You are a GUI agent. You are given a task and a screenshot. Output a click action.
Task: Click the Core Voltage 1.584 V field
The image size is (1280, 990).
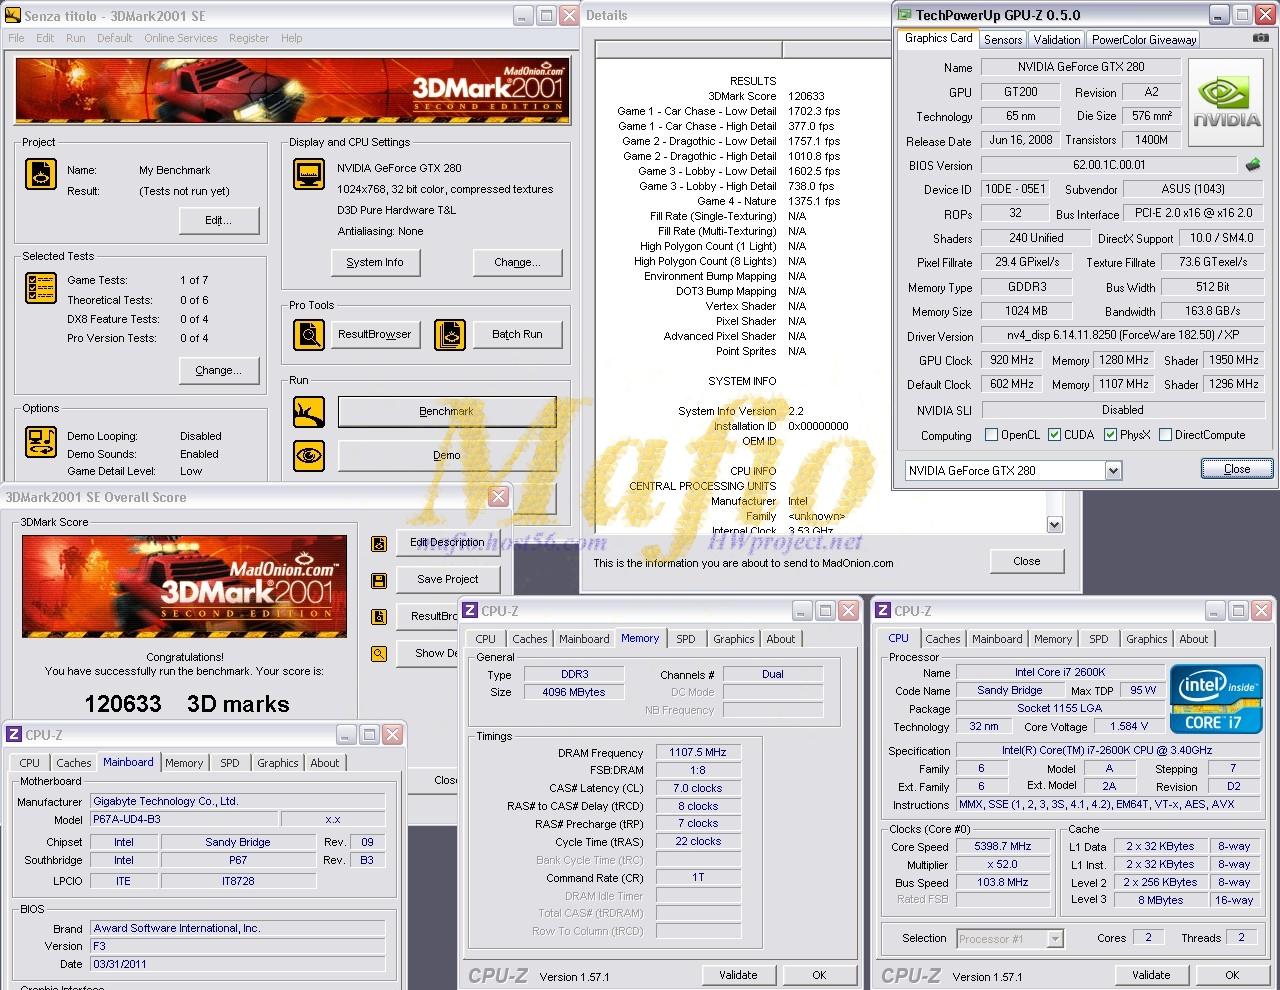(x=1129, y=727)
